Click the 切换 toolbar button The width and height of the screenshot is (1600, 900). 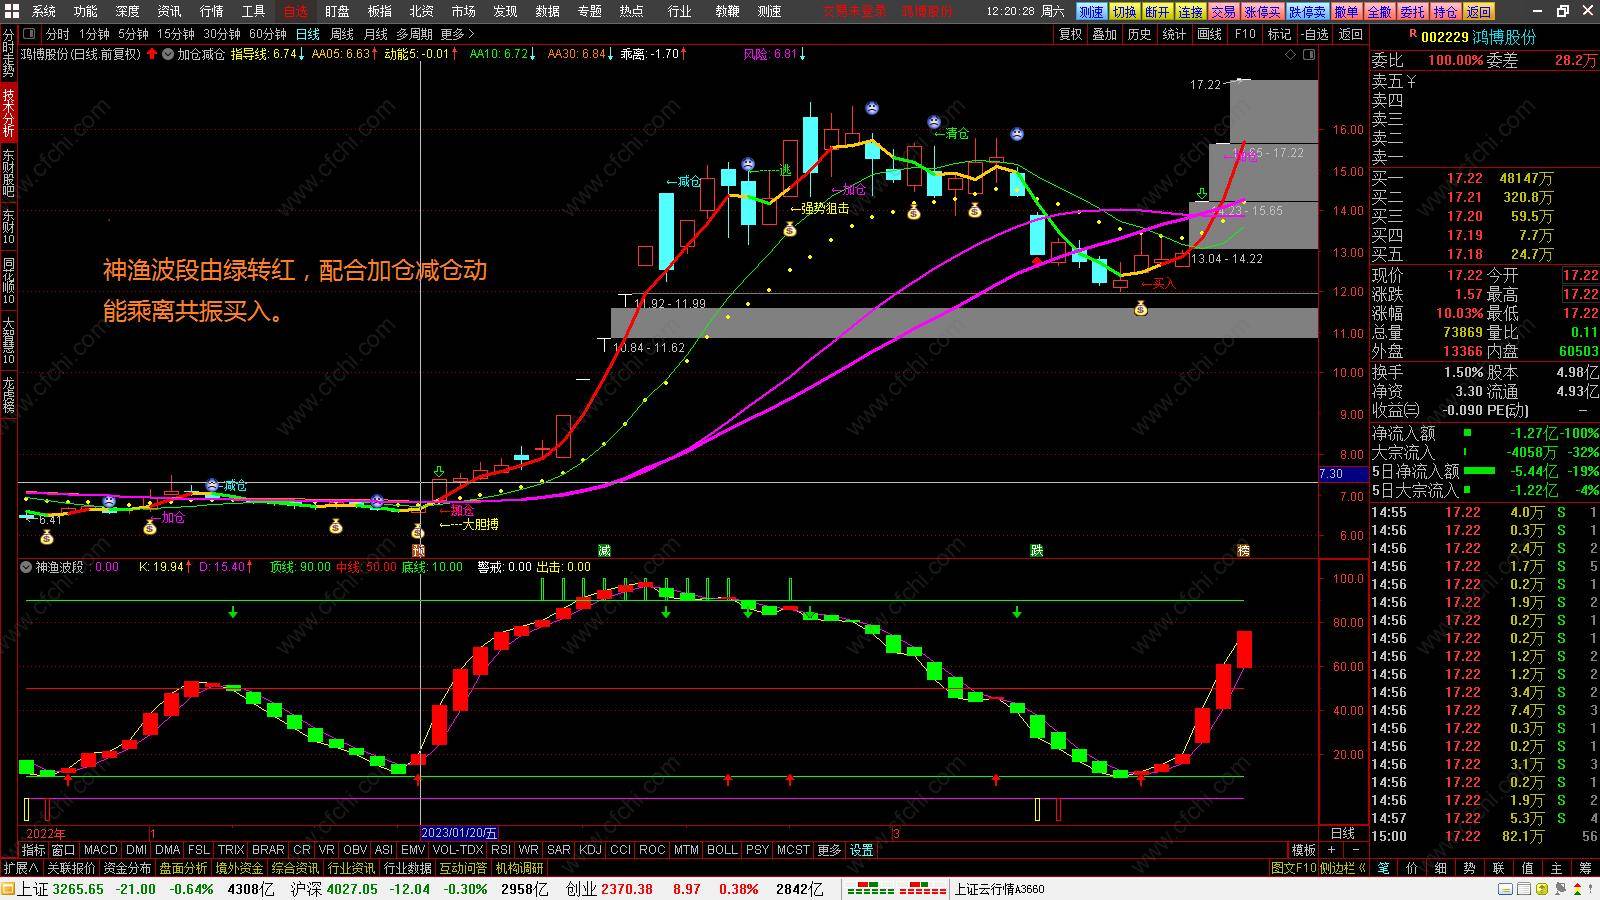(x=1125, y=12)
